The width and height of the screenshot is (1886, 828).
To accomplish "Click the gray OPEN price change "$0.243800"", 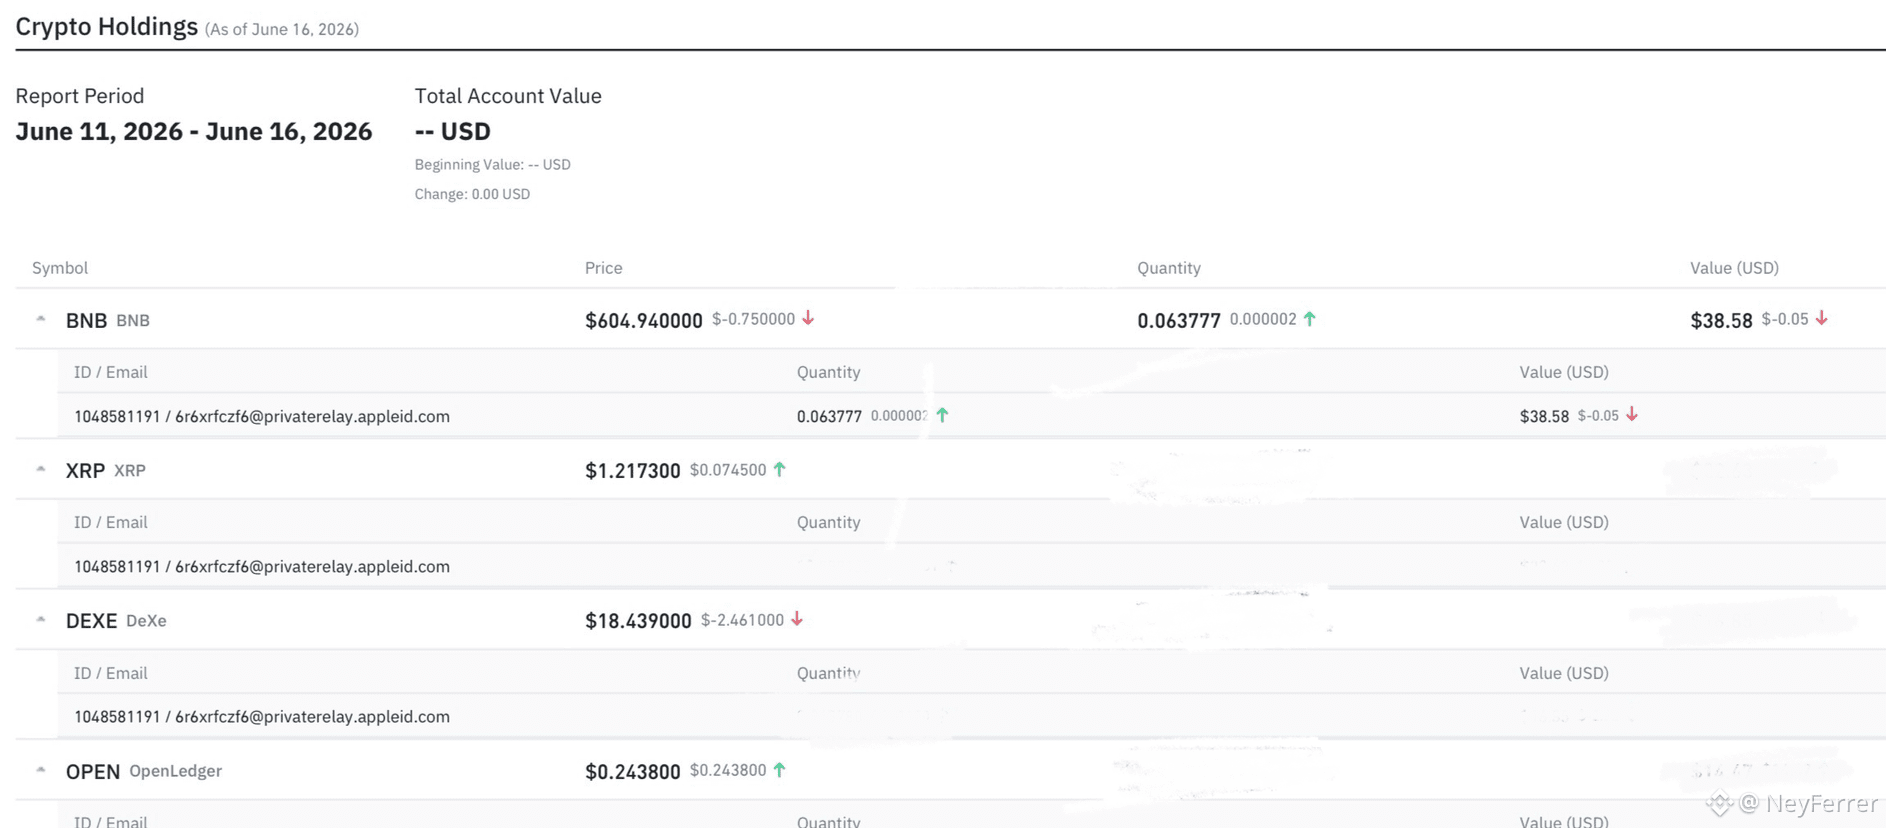I will click(x=728, y=770).
